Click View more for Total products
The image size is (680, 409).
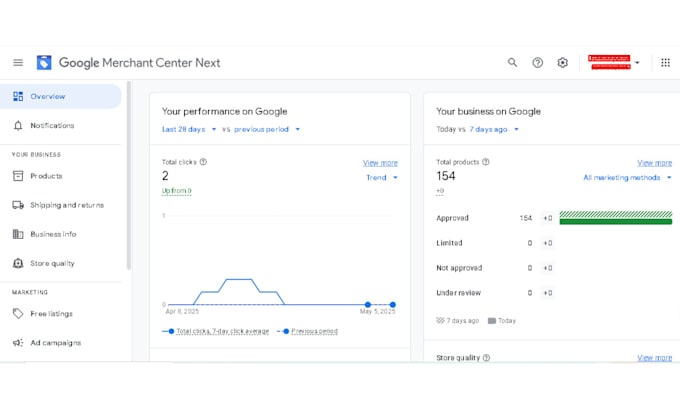(654, 163)
